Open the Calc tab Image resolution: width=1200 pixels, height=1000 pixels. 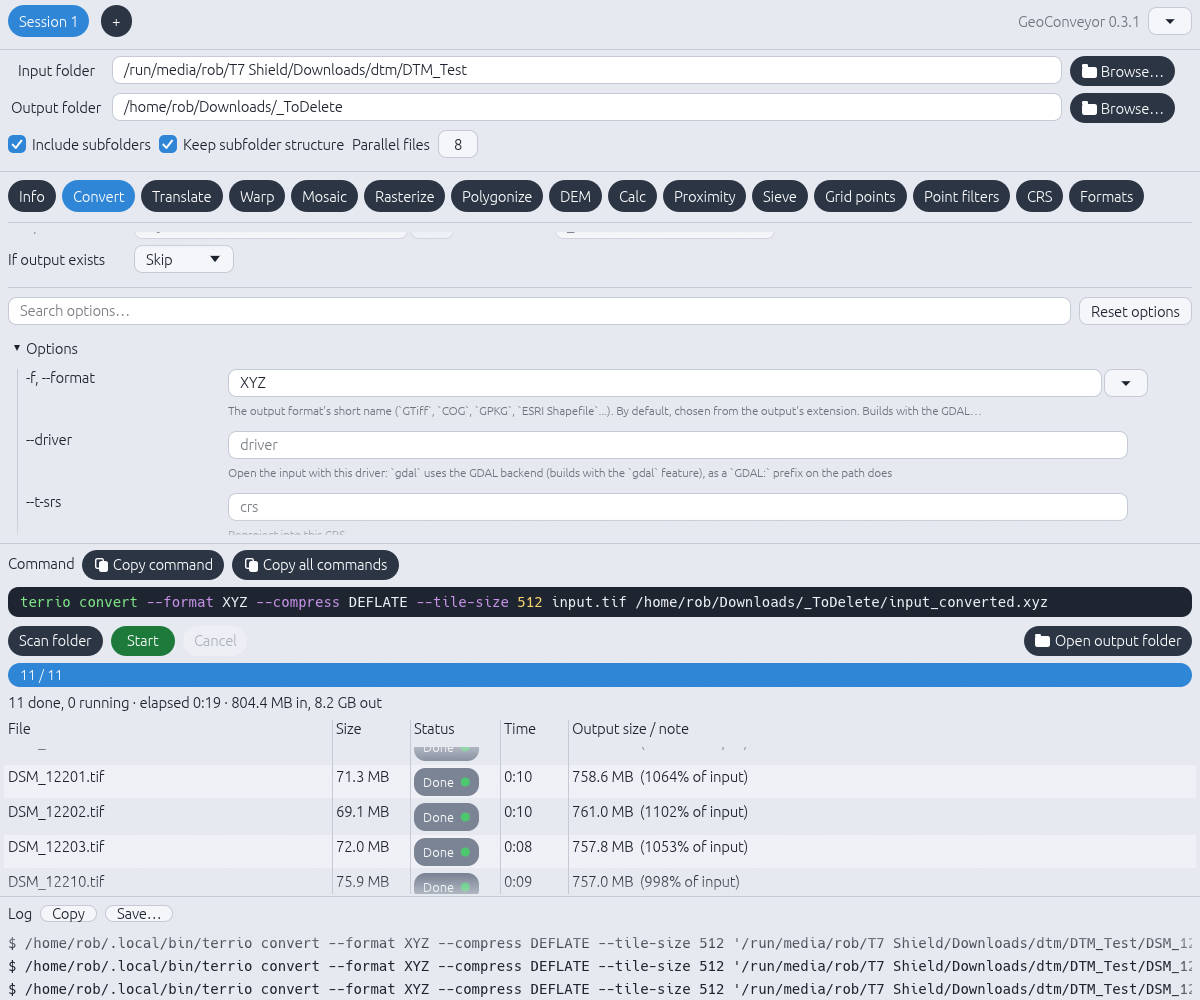632,196
